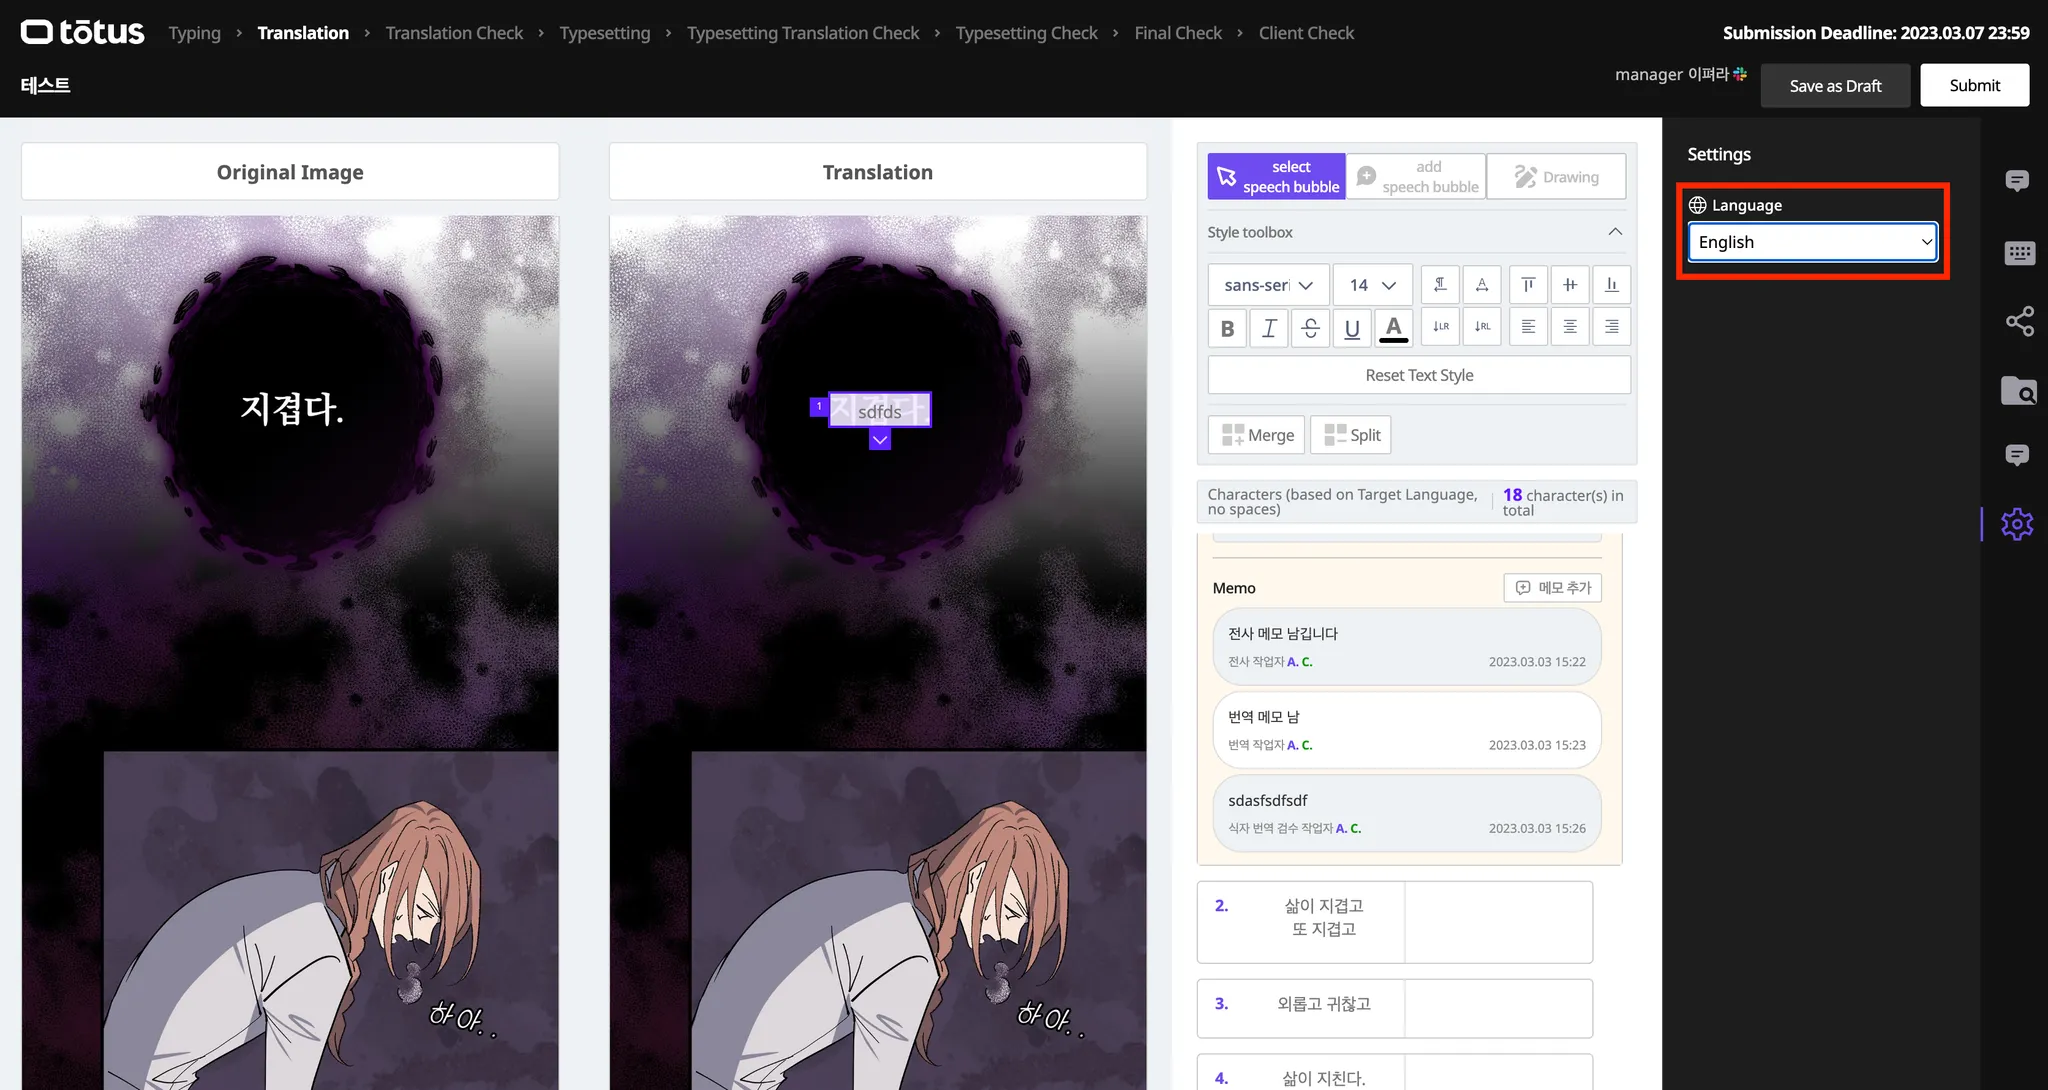Center-align text horizontally

coord(1570,327)
